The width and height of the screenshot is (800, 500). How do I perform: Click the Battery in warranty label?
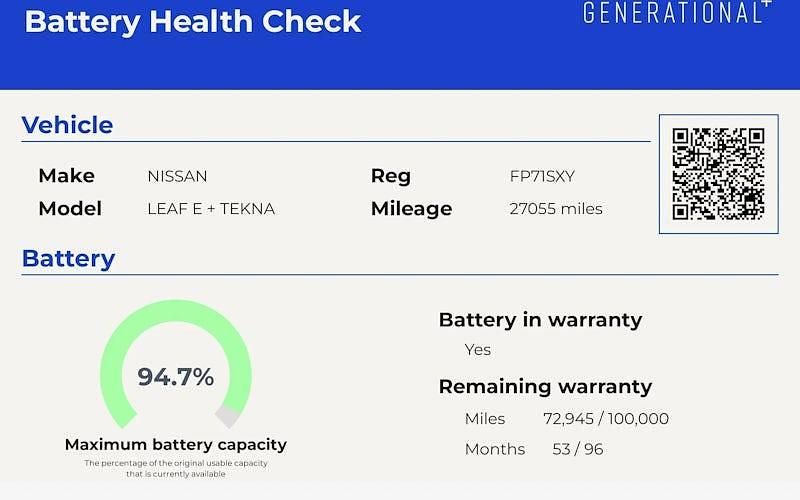click(x=540, y=320)
